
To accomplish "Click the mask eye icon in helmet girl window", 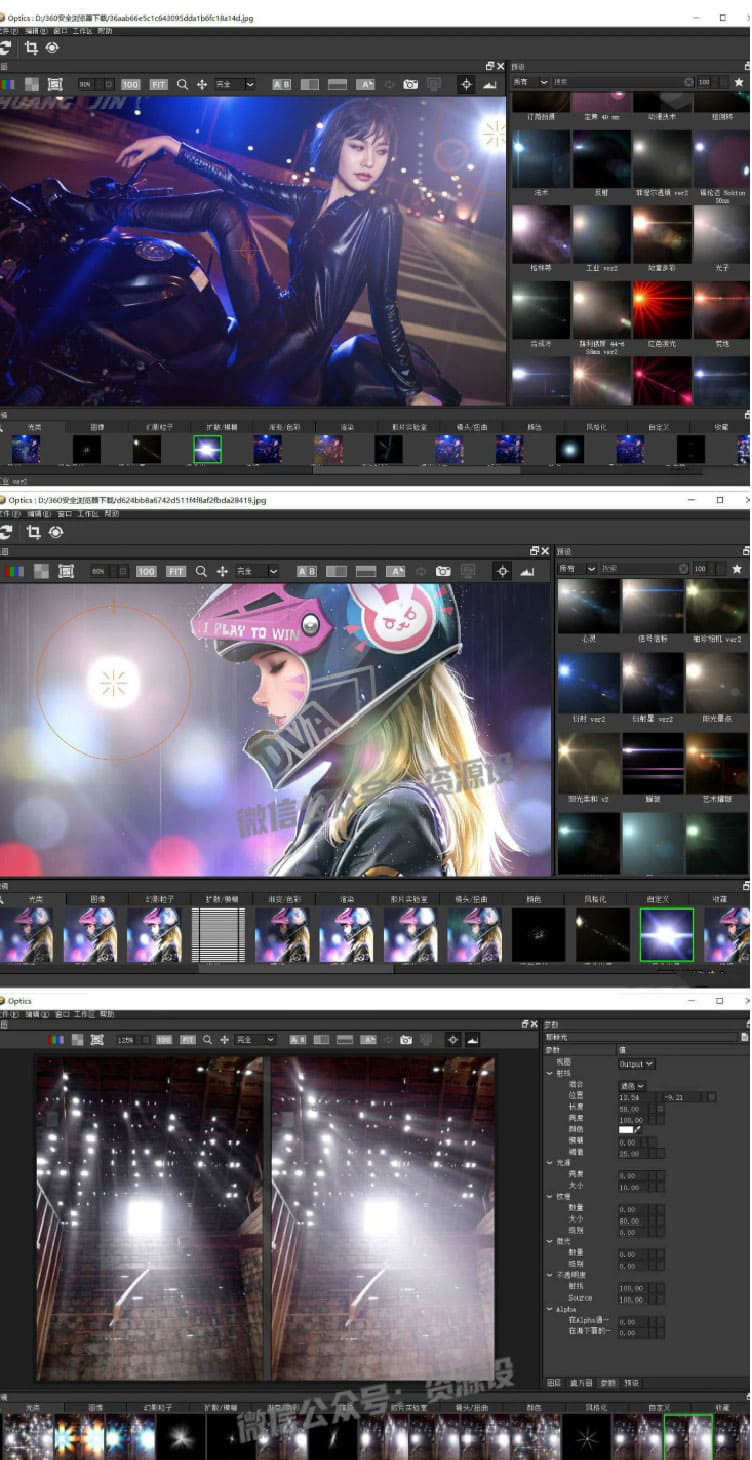I will (56, 532).
